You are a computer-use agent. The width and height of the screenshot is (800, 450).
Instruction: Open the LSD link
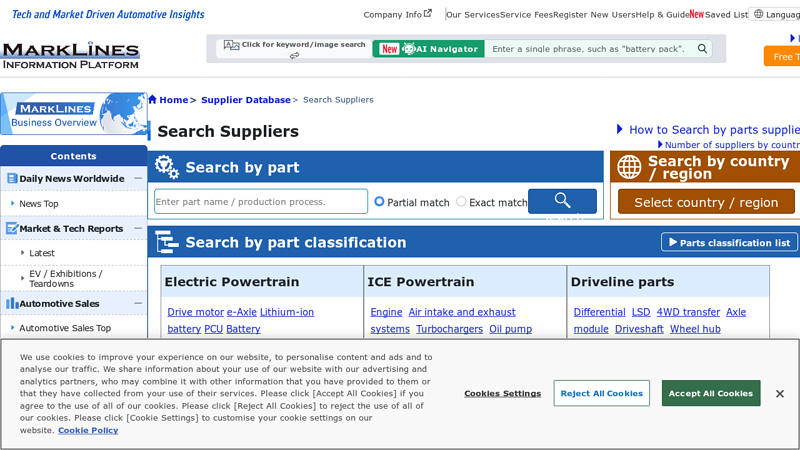(641, 312)
